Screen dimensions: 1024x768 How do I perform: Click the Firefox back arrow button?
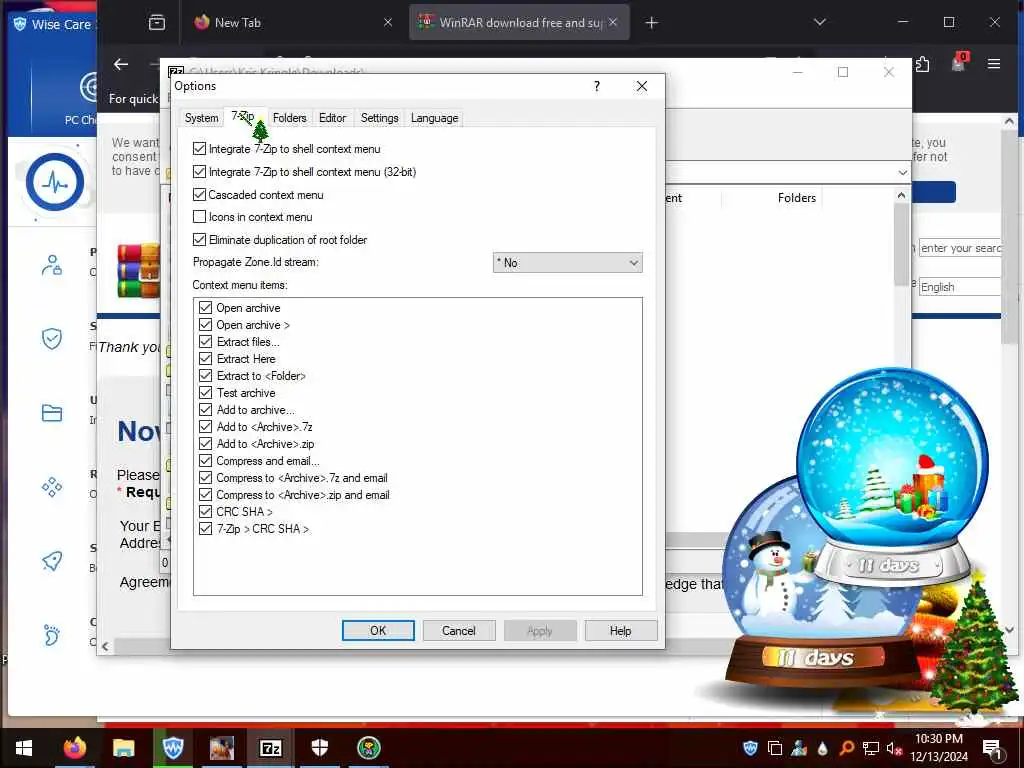tap(121, 64)
